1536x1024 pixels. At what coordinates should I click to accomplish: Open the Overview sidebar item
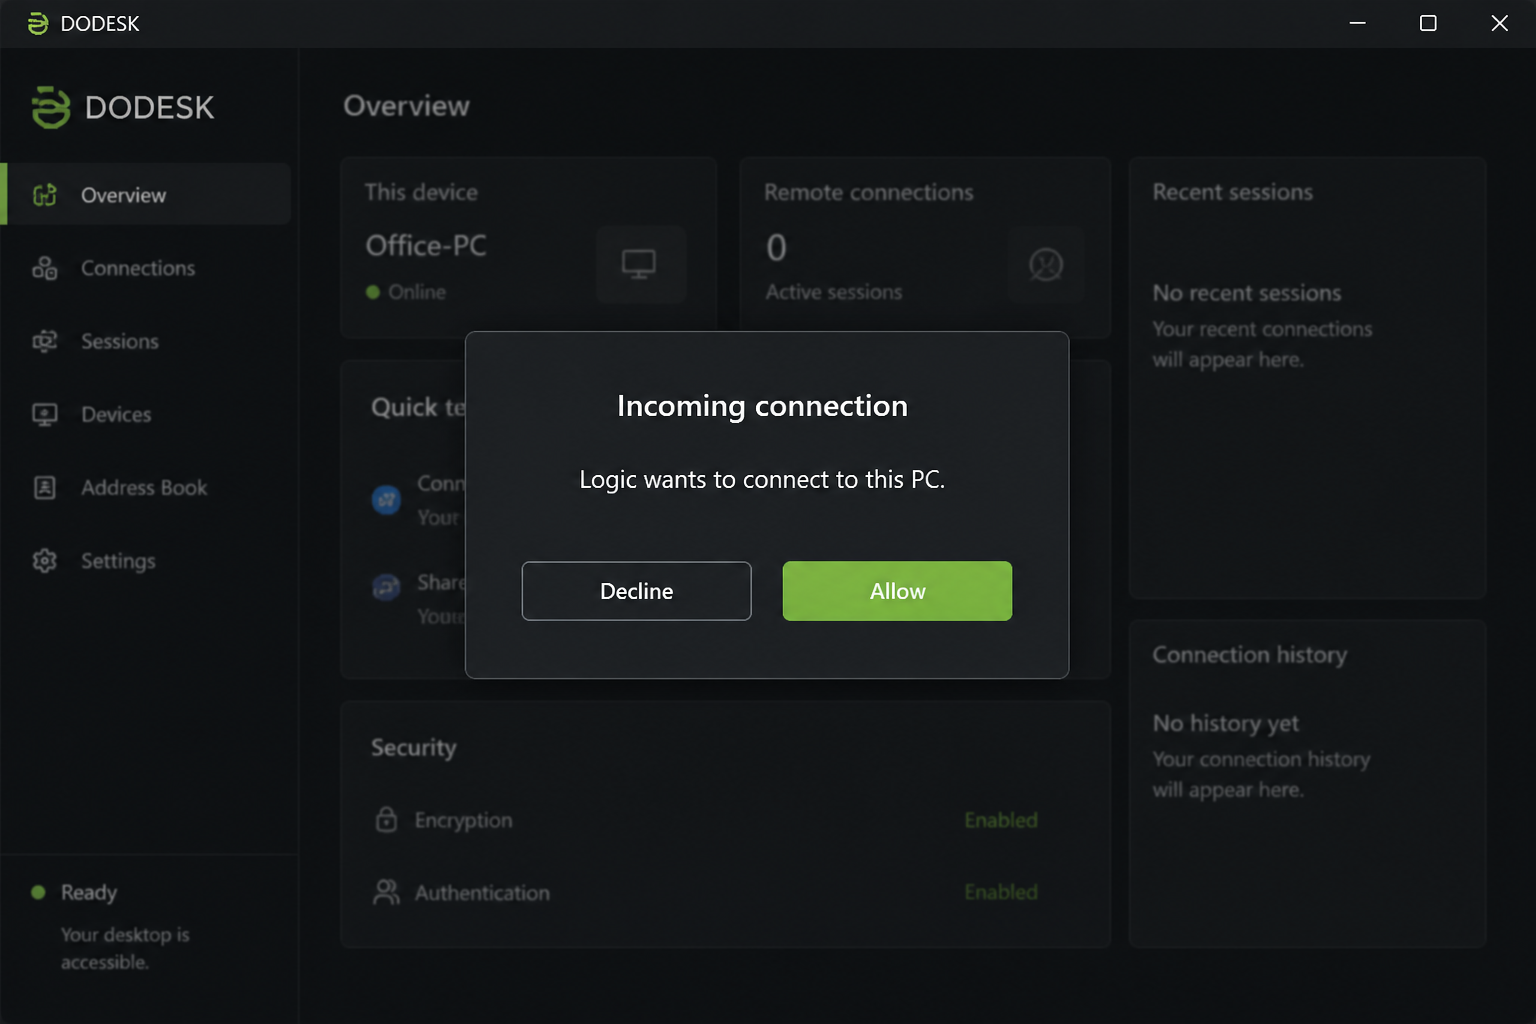(146, 195)
